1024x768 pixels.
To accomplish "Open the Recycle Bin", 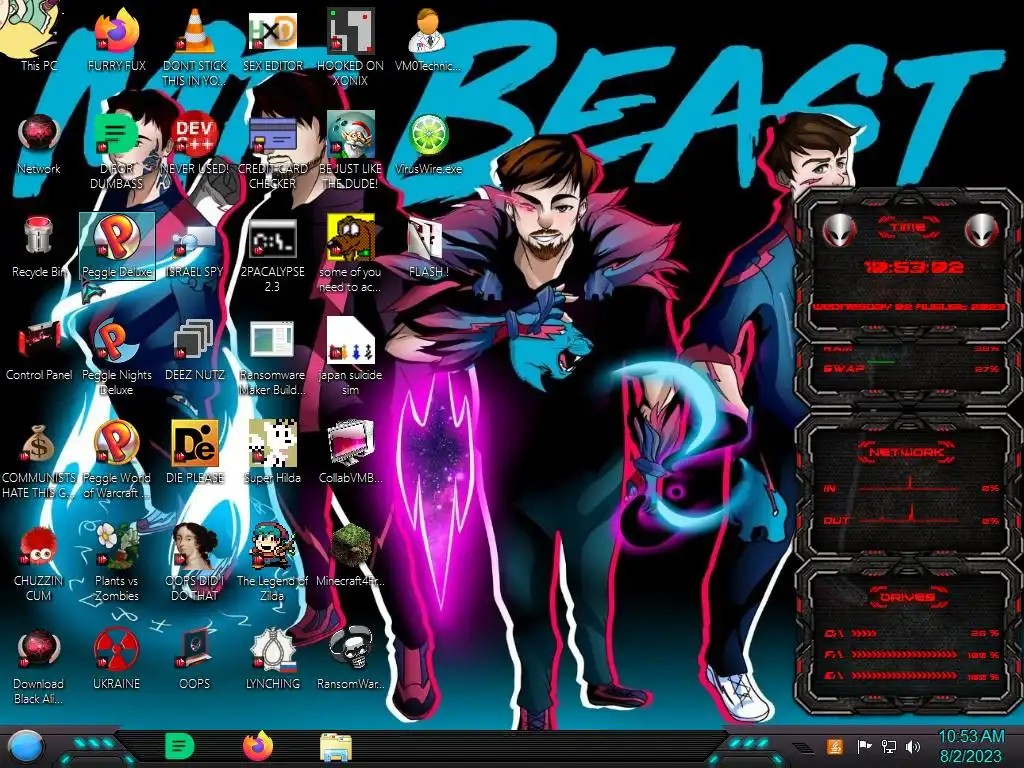I will point(39,246).
